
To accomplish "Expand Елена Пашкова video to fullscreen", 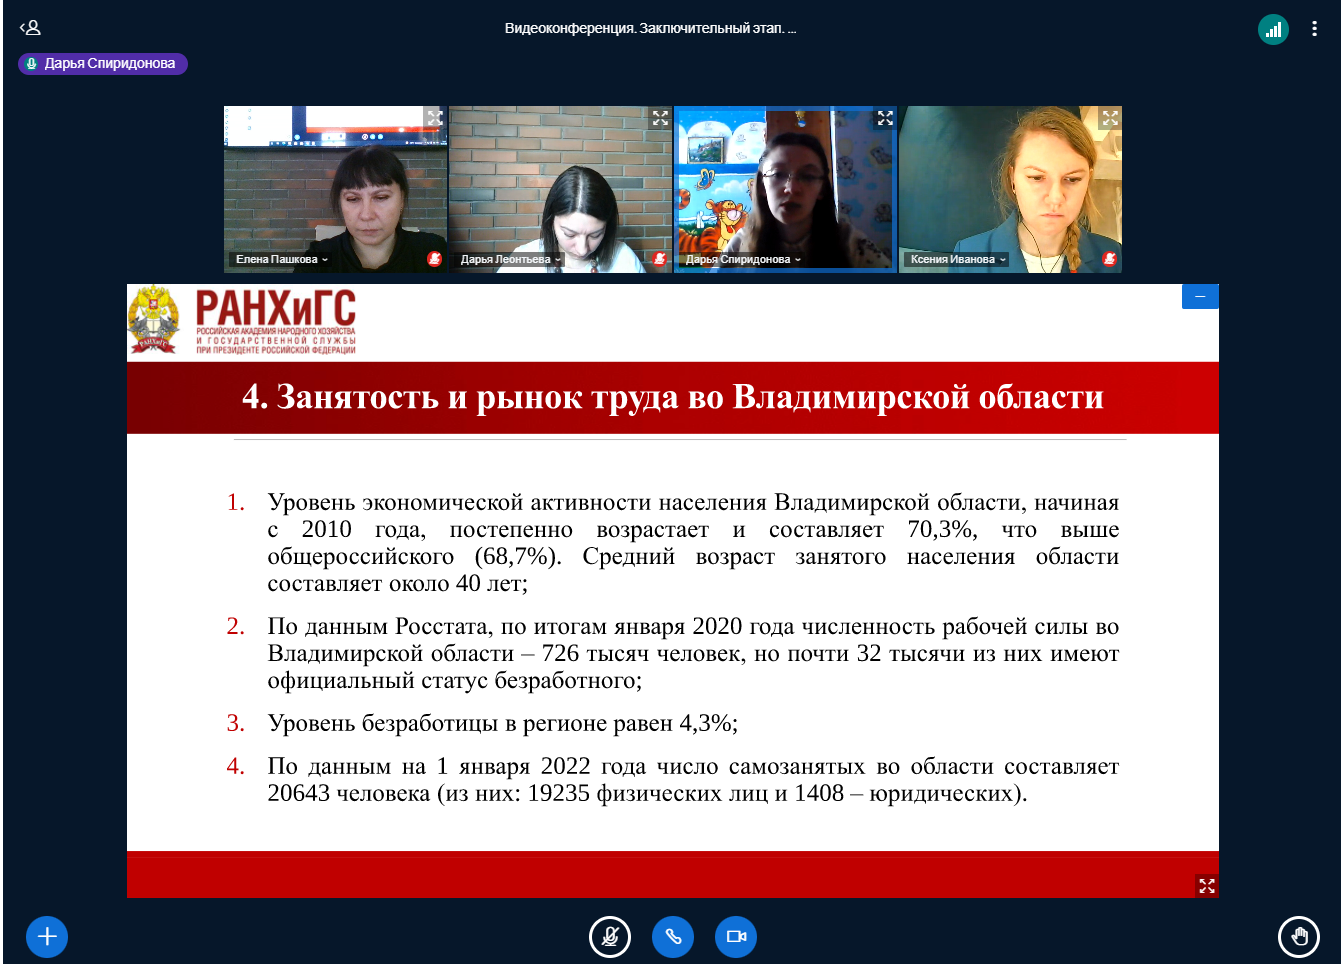I will click(x=435, y=118).
